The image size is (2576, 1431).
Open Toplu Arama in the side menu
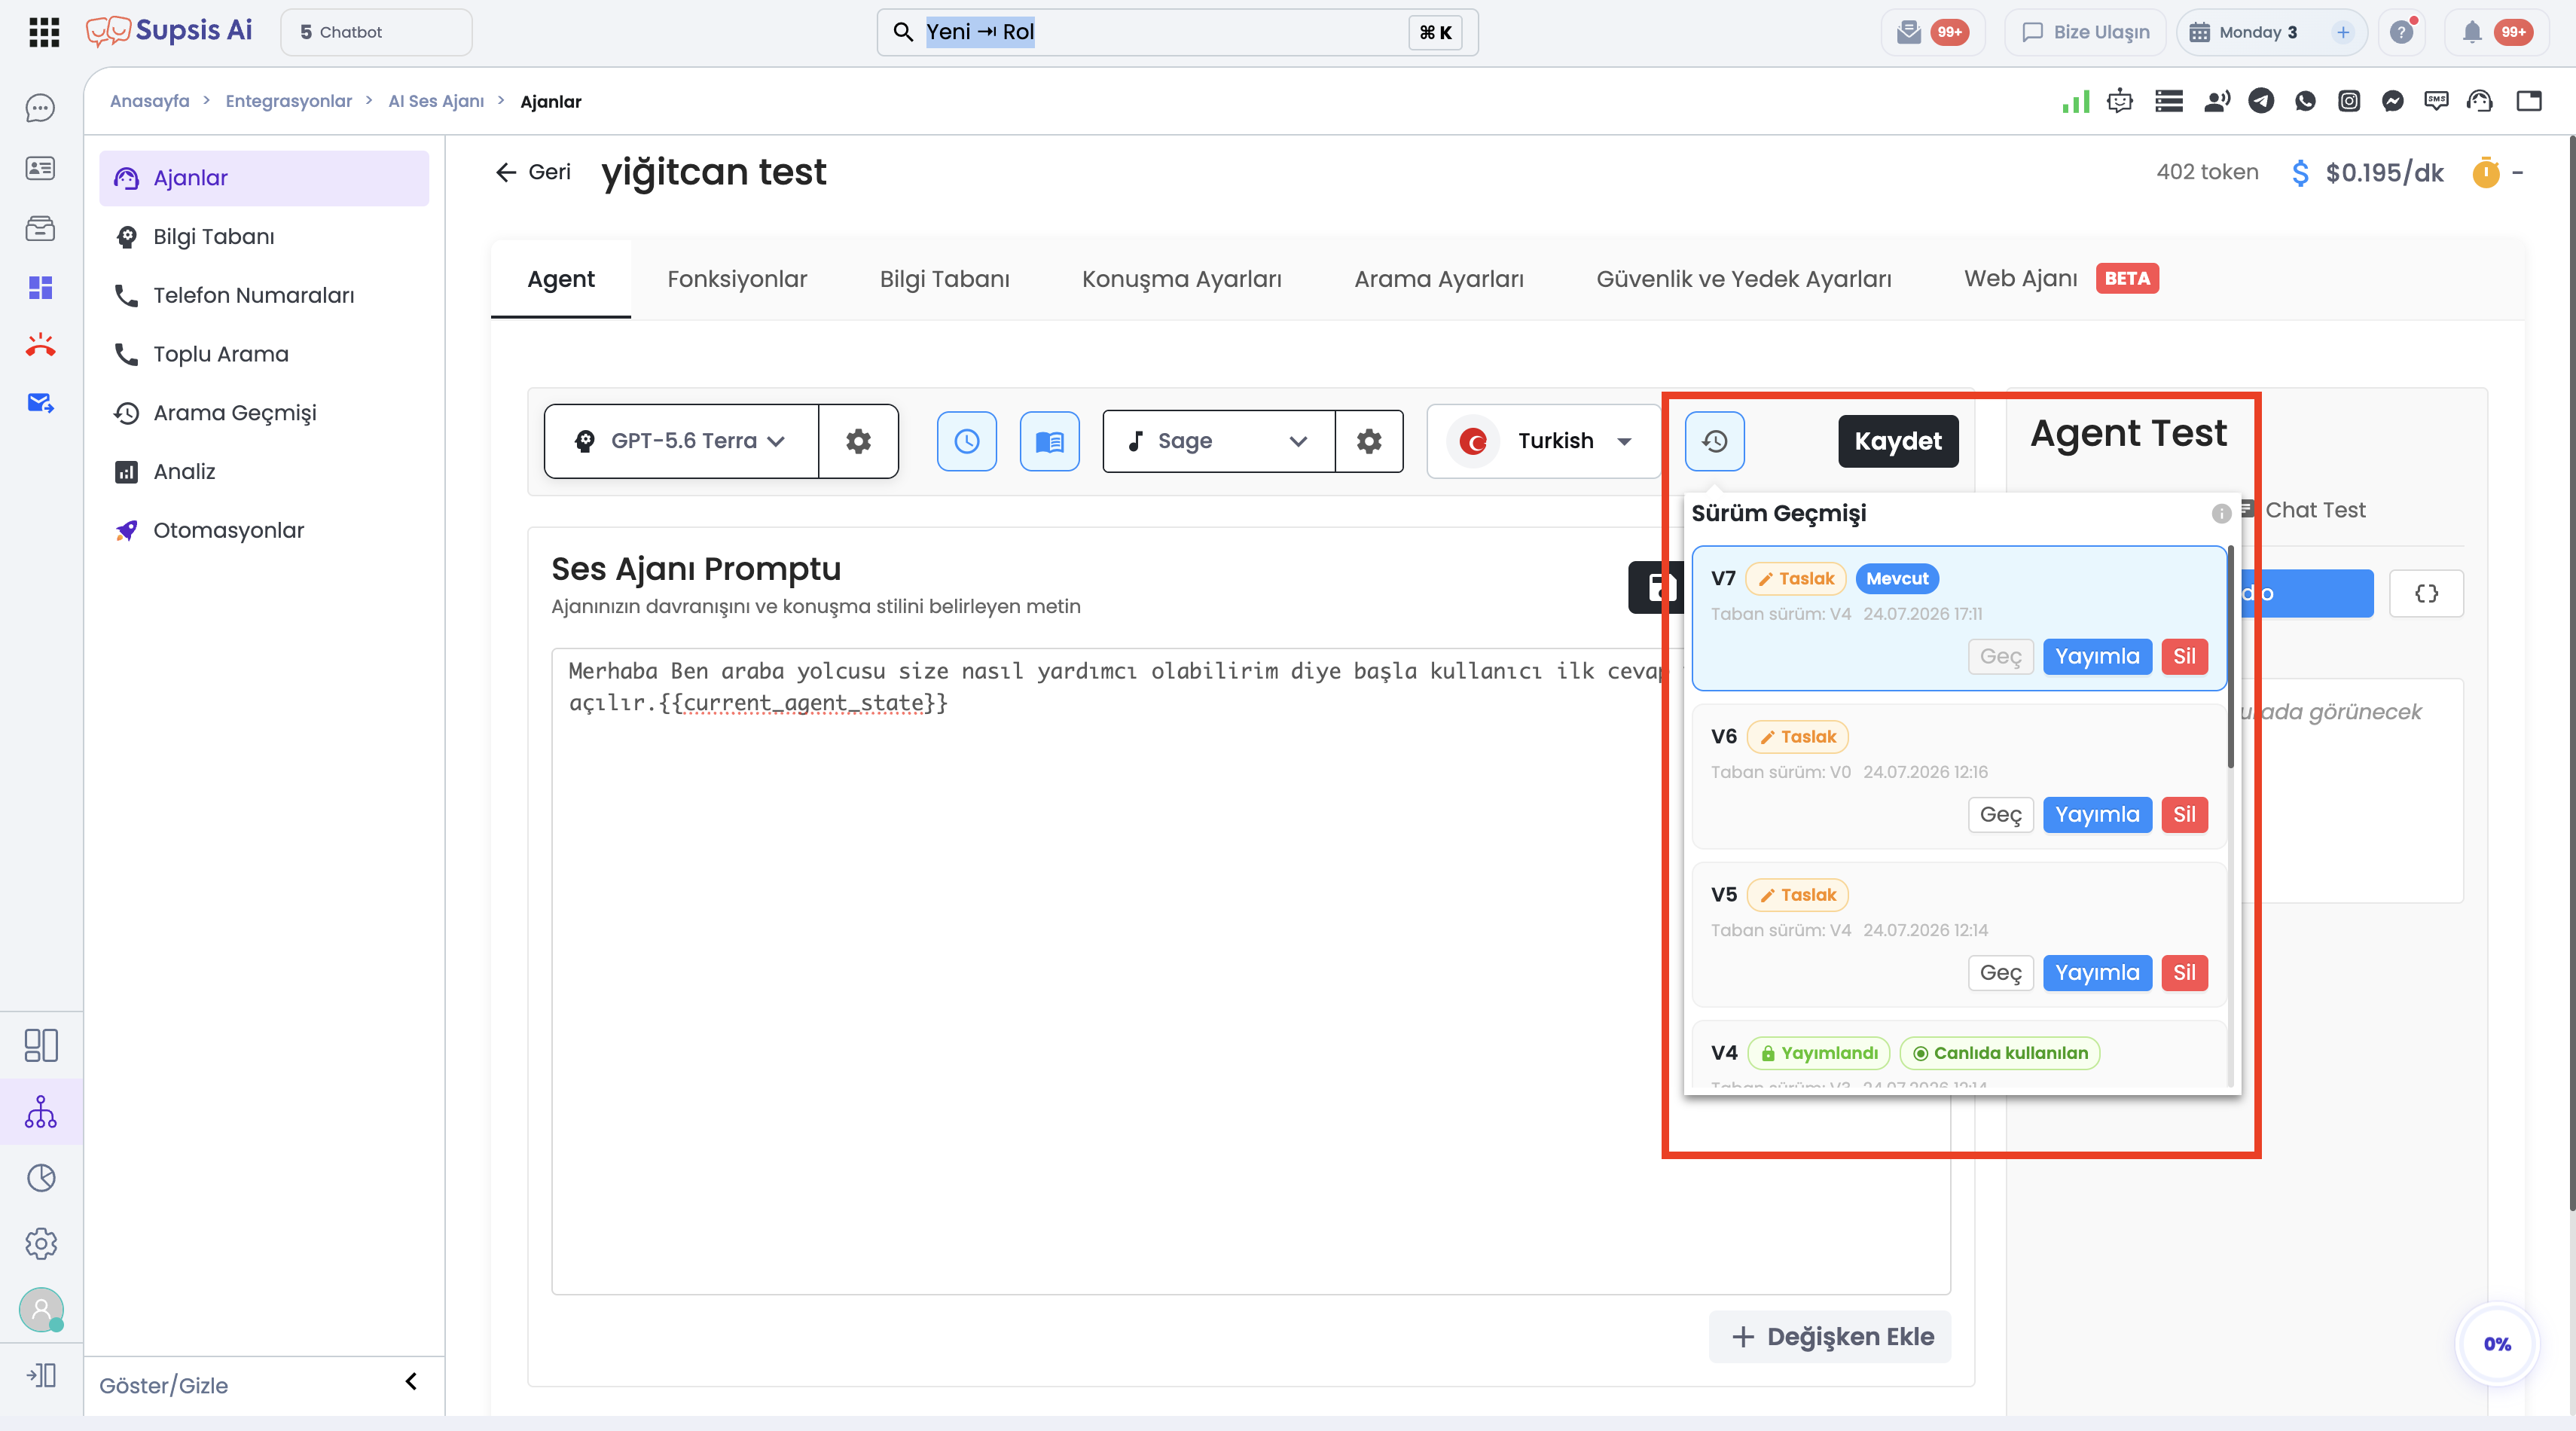[264, 354]
